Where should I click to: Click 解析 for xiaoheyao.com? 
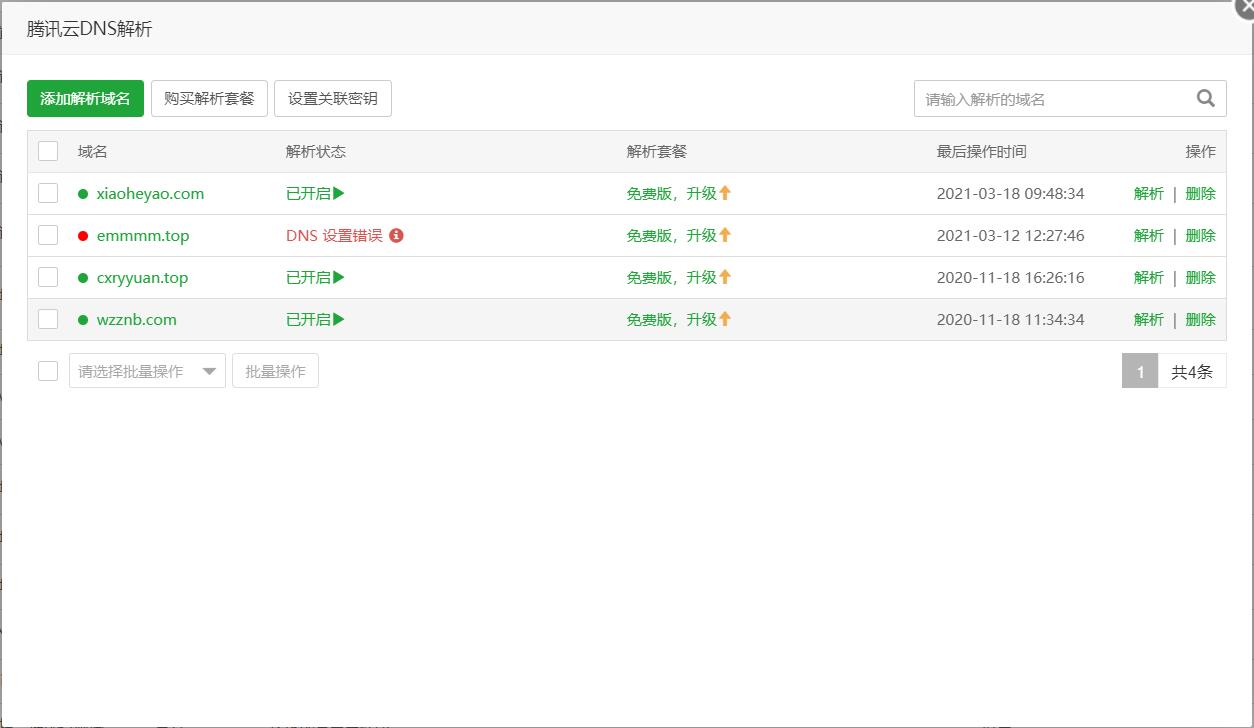1149,193
